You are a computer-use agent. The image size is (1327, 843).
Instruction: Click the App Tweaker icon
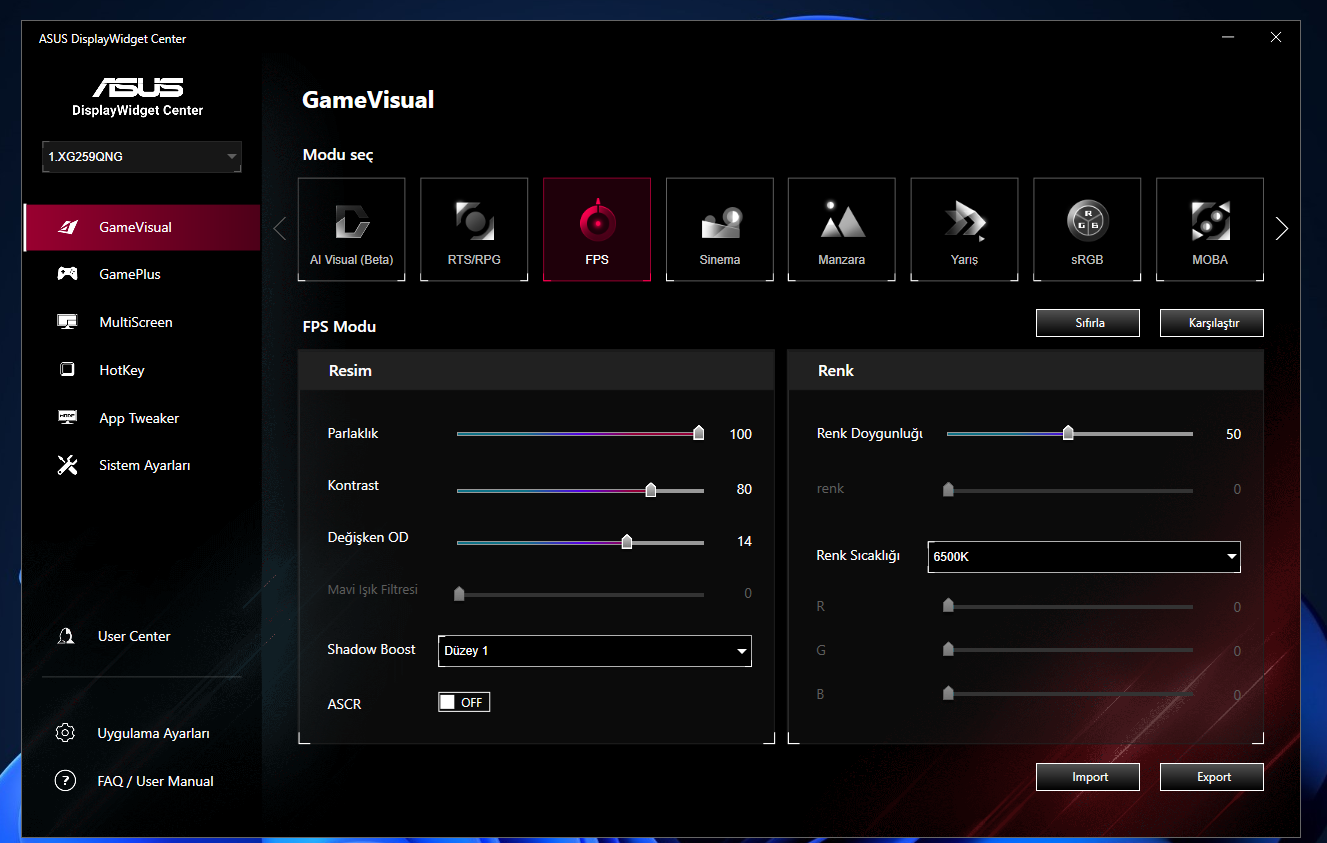tap(67, 418)
